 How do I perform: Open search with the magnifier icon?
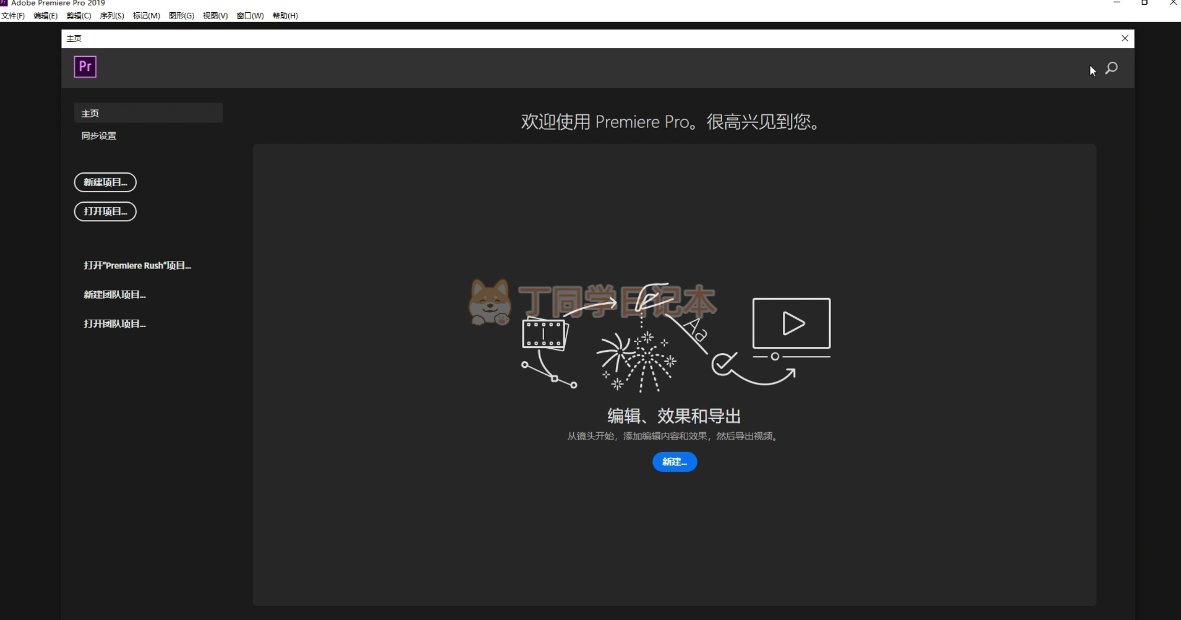[x=1111, y=69]
